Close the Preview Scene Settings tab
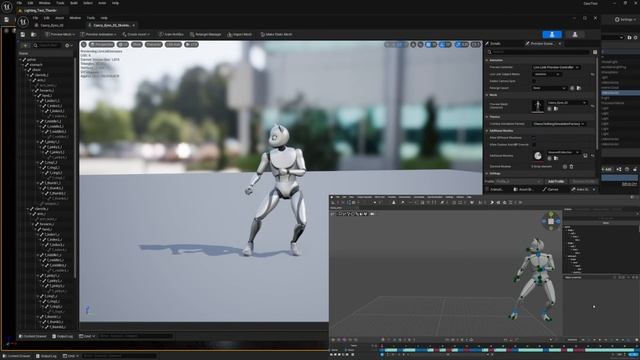The height and width of the screenshot is (360, 640). pos(560,43)
